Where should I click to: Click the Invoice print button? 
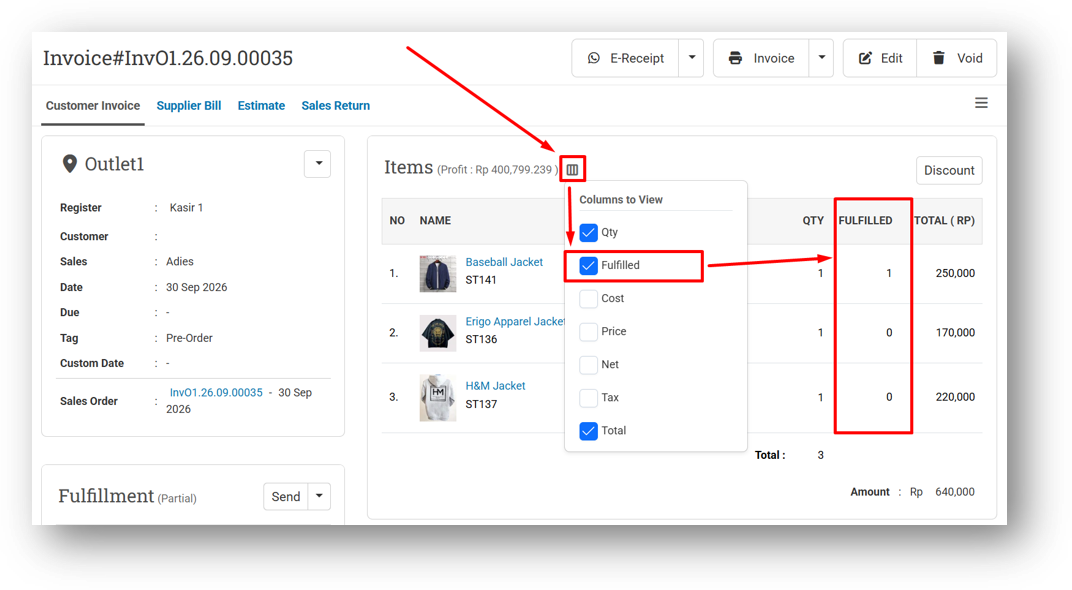tap(762, 58)
